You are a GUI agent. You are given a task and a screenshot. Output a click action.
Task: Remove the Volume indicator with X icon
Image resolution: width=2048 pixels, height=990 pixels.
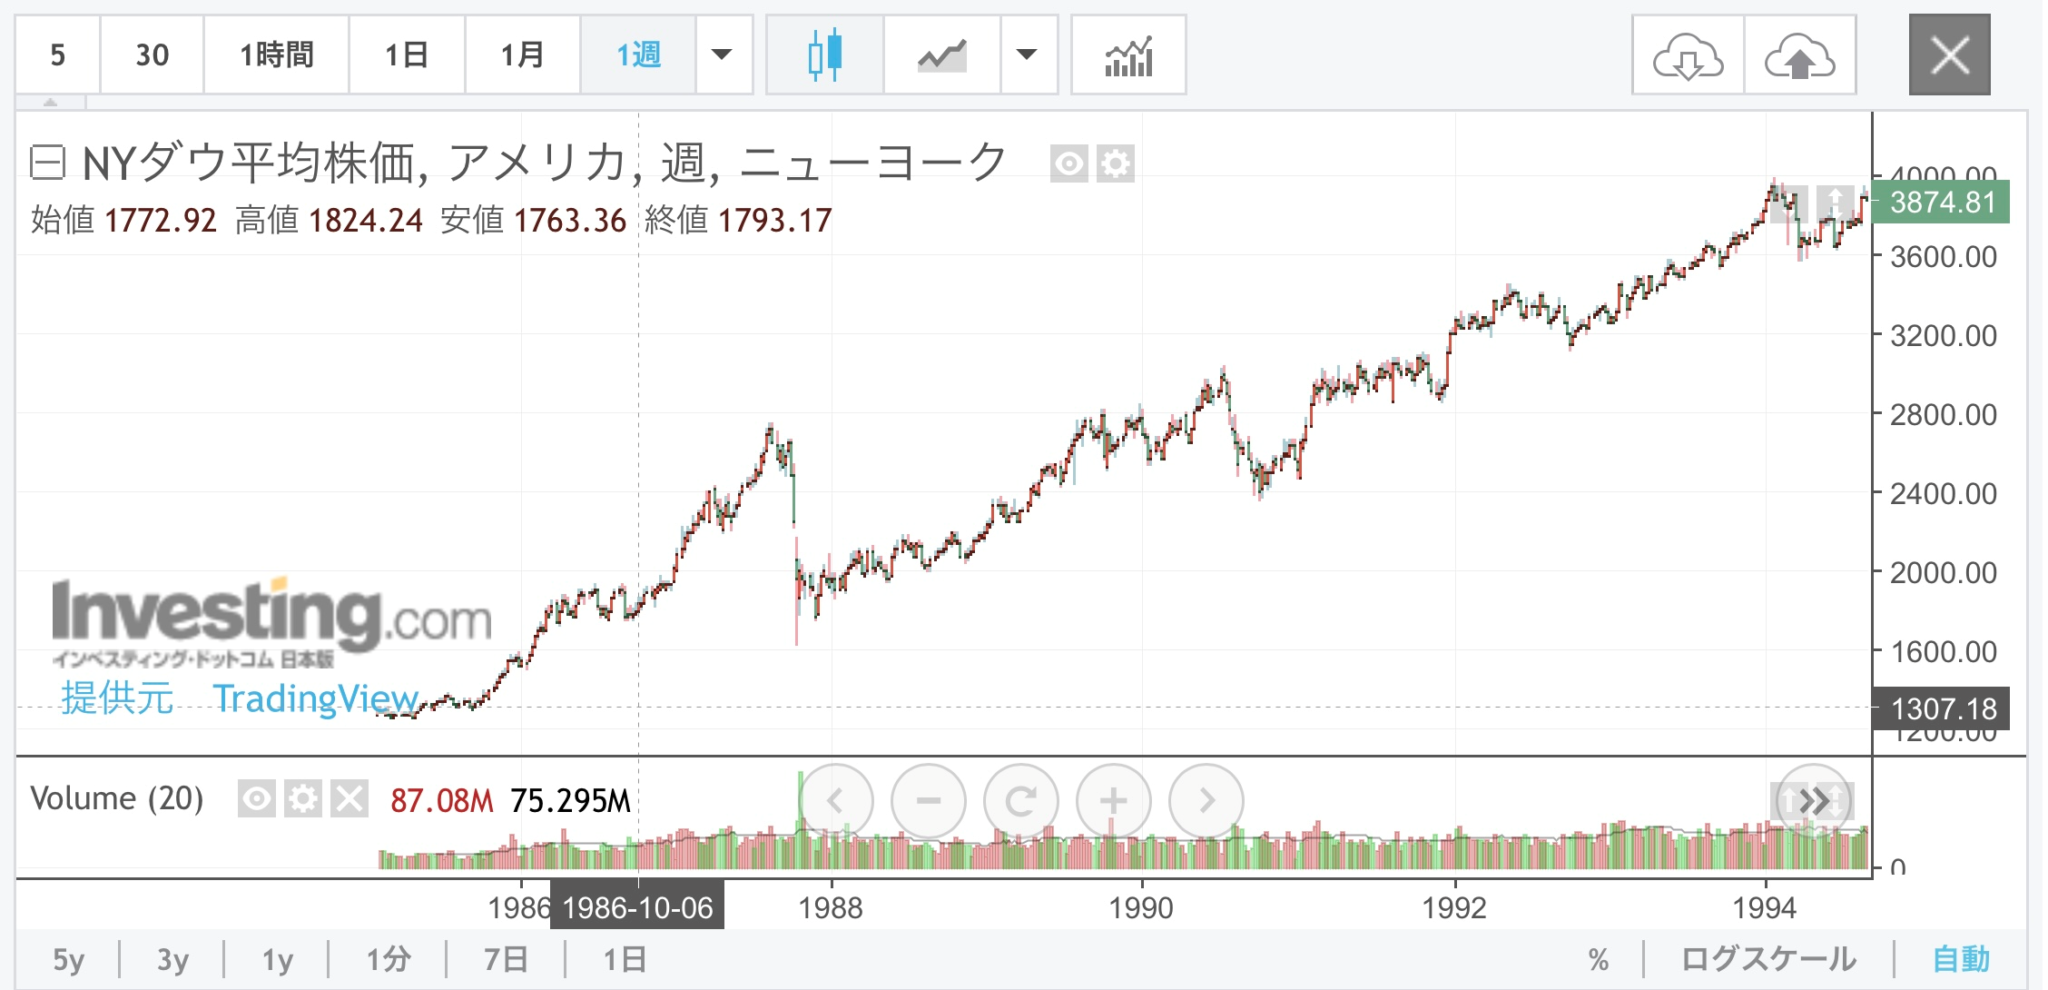click(x=349, y=799)
